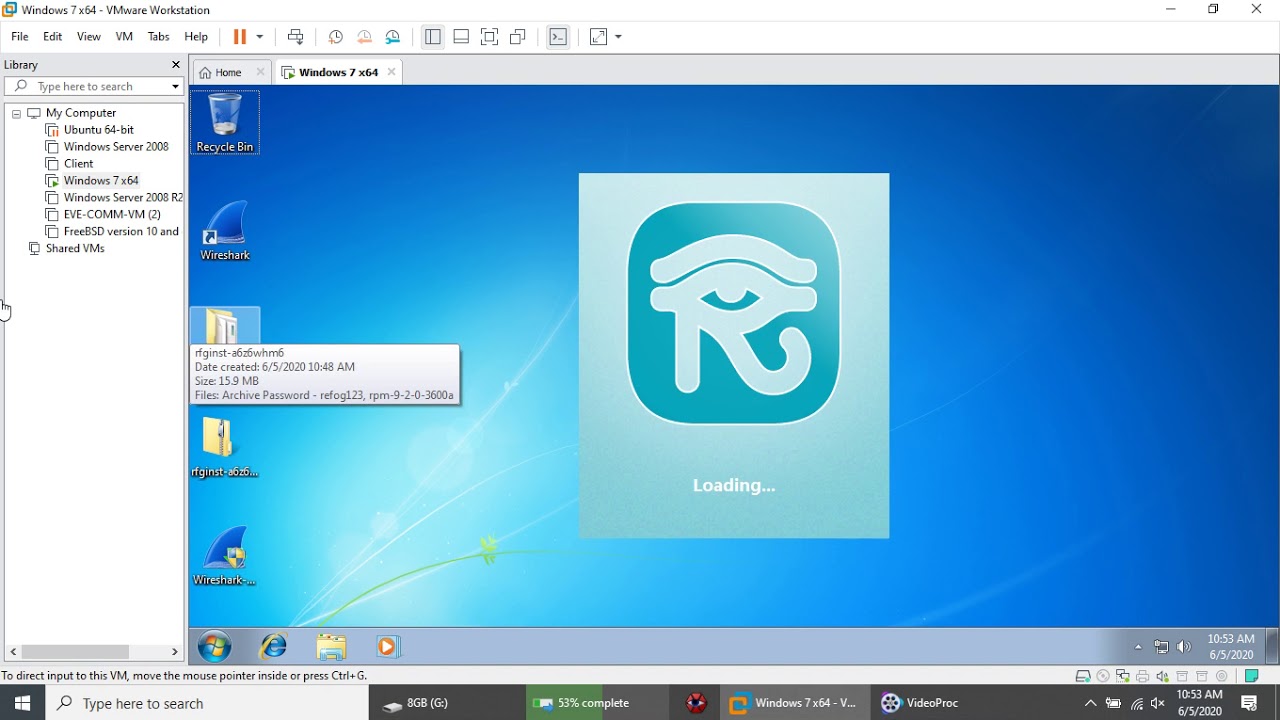1280x720 pixels.
Task: Open Windows Media Player taskbar icon
Action: coord(388,647)
